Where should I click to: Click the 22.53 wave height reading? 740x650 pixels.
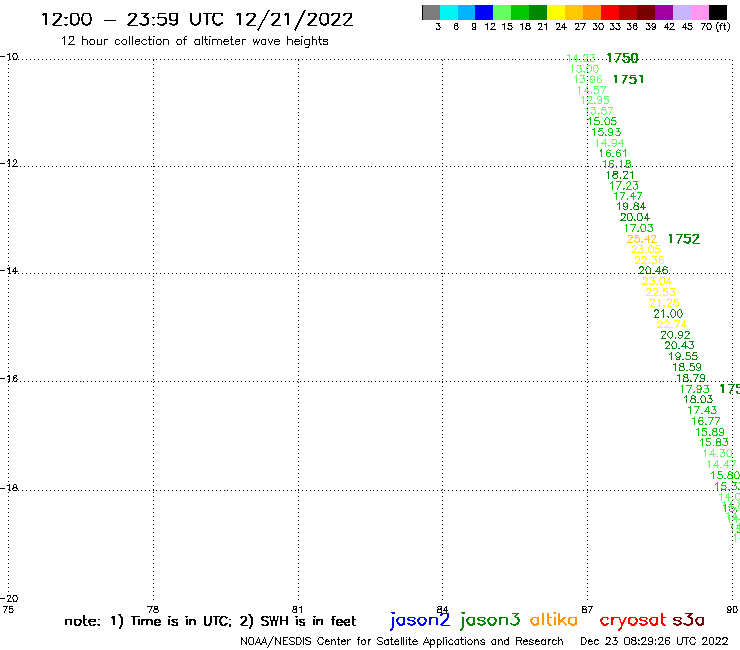tap(661, 292)
